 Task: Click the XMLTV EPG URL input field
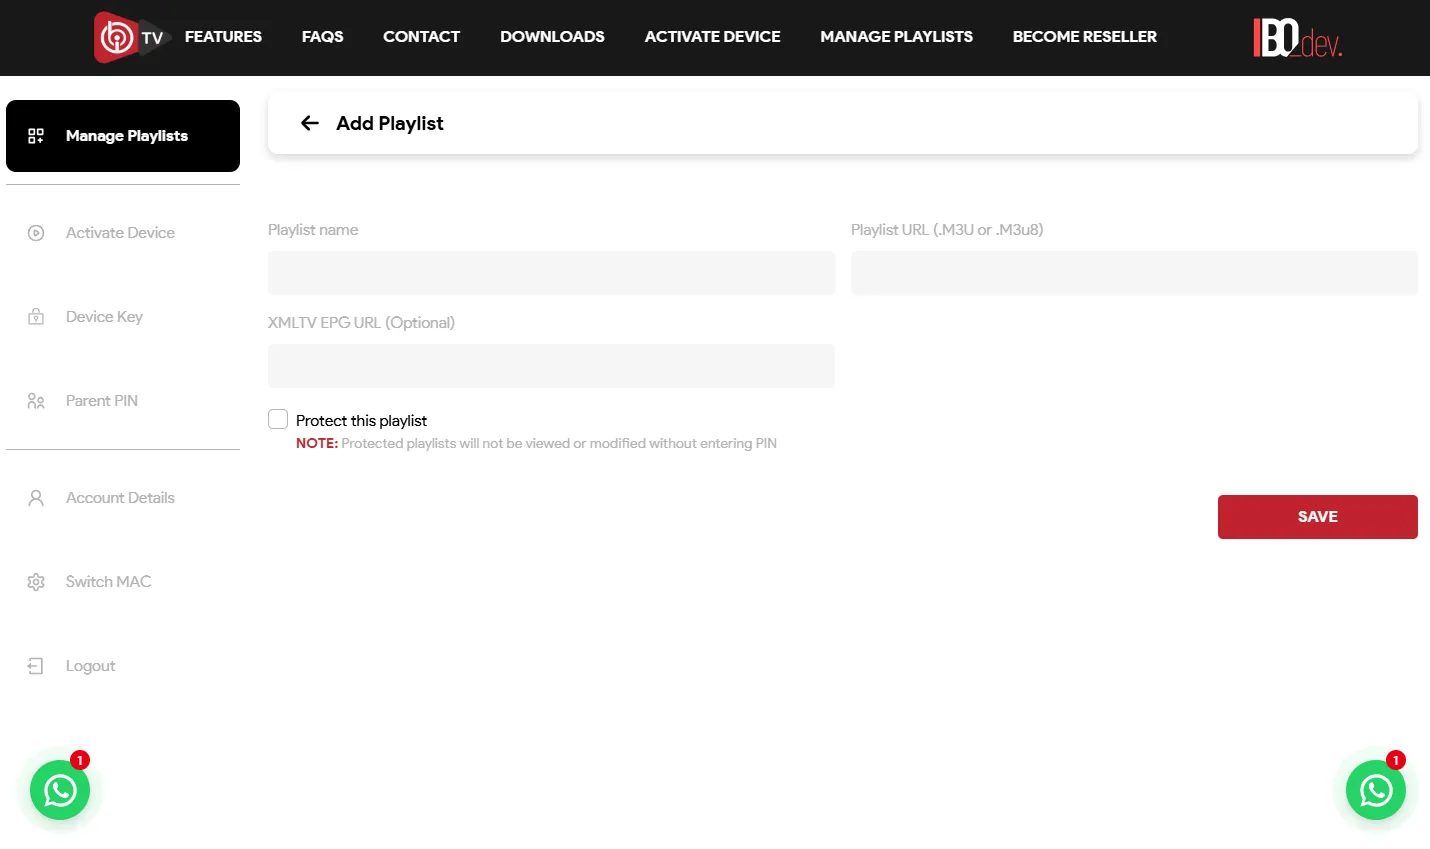point(551,365)
